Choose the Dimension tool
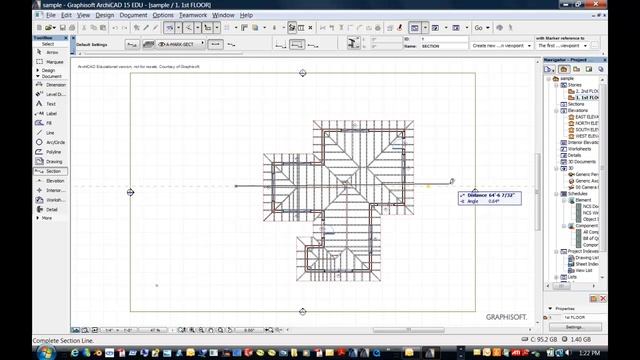 [51, 84]
